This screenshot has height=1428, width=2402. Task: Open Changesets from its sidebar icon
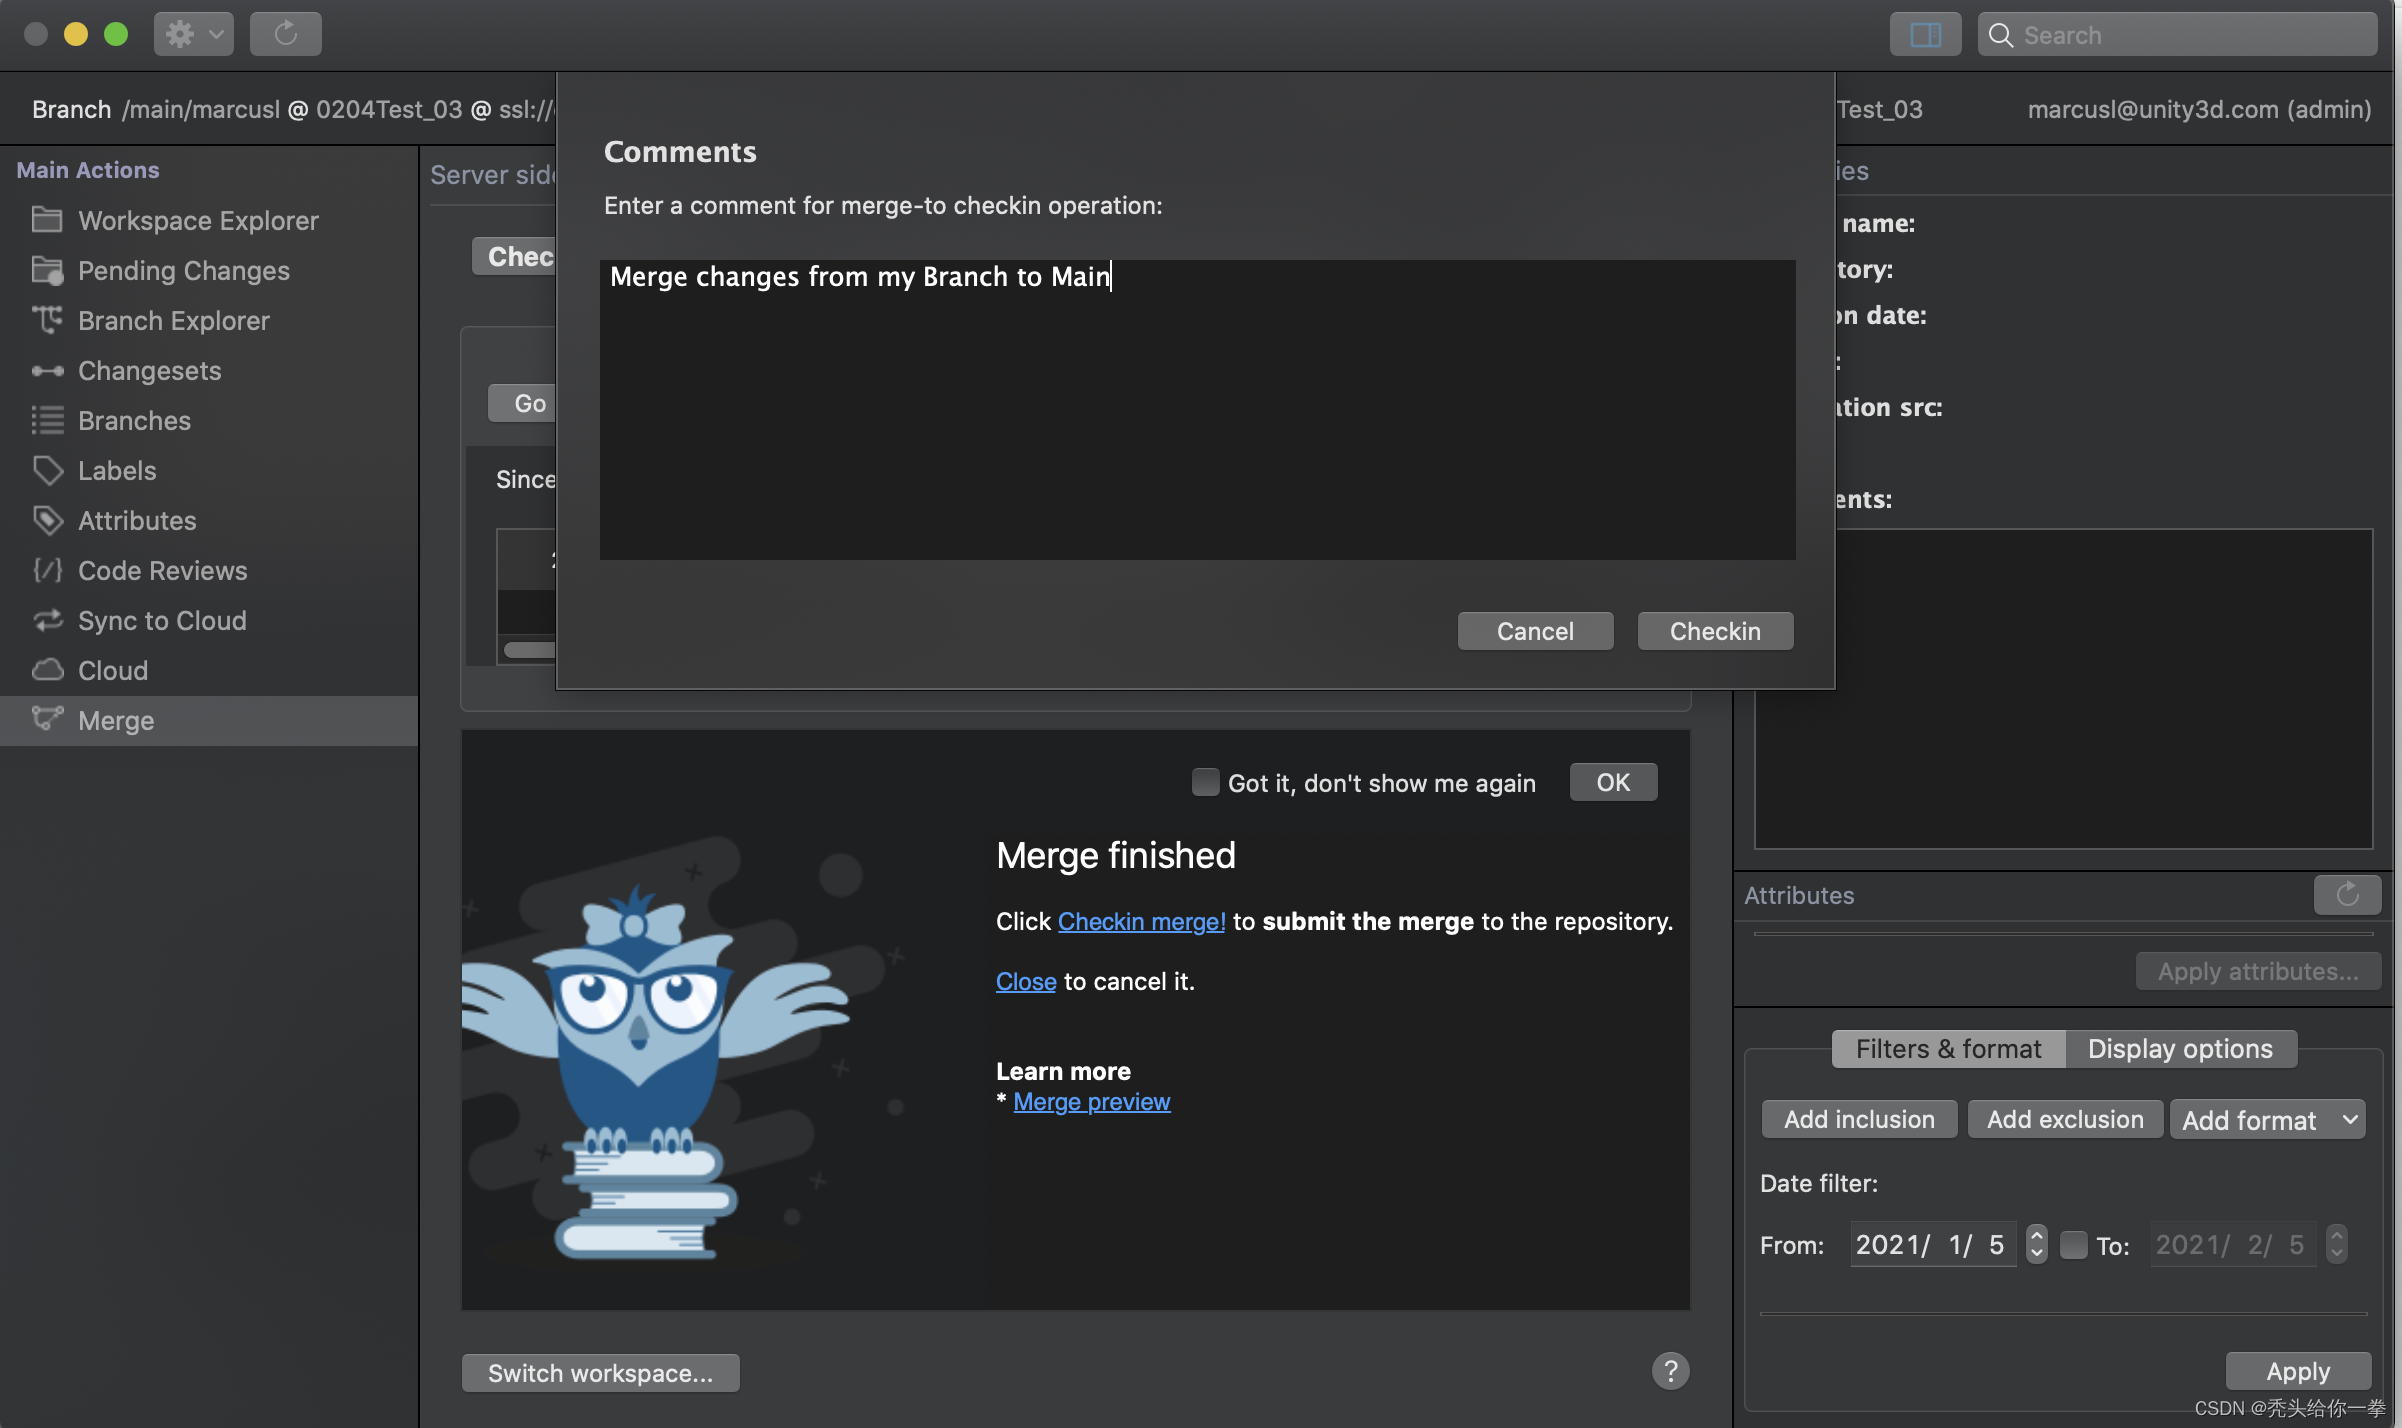tap(46, 371)
